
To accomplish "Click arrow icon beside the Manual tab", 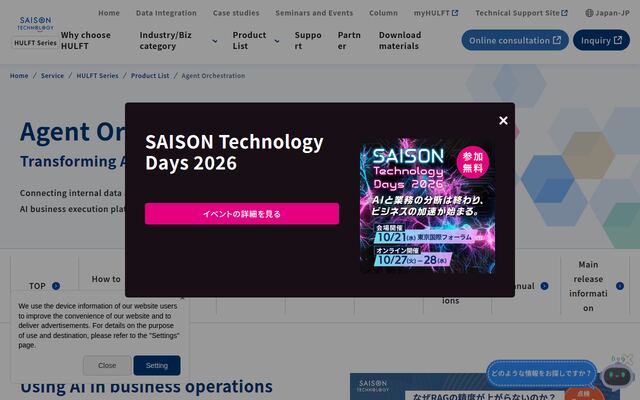I will [544, 286].
